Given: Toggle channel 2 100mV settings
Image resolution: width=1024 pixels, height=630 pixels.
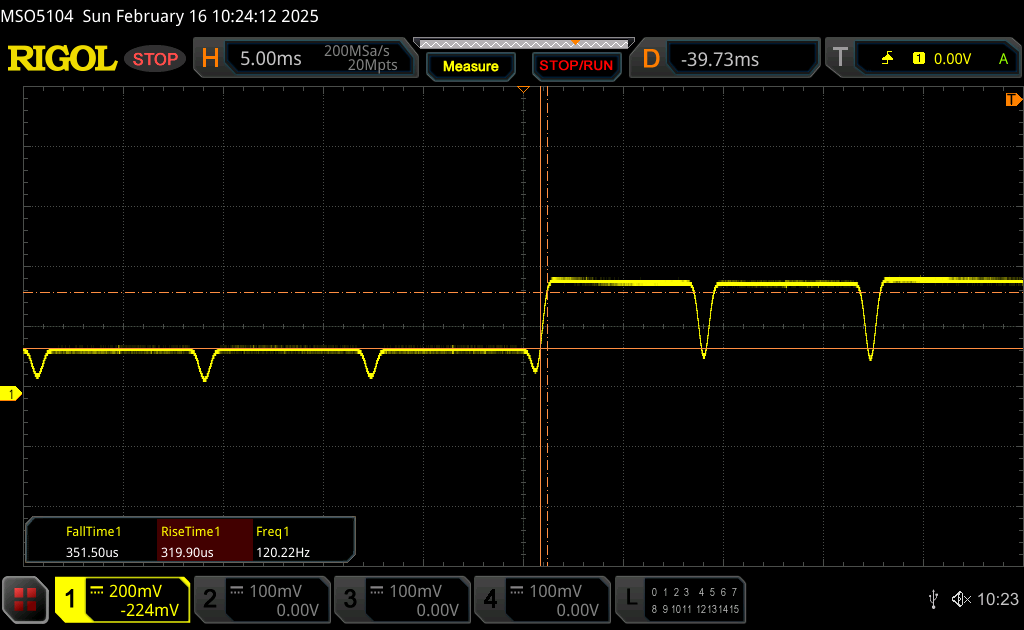Looking at the screenshot, I should [262, 600].
